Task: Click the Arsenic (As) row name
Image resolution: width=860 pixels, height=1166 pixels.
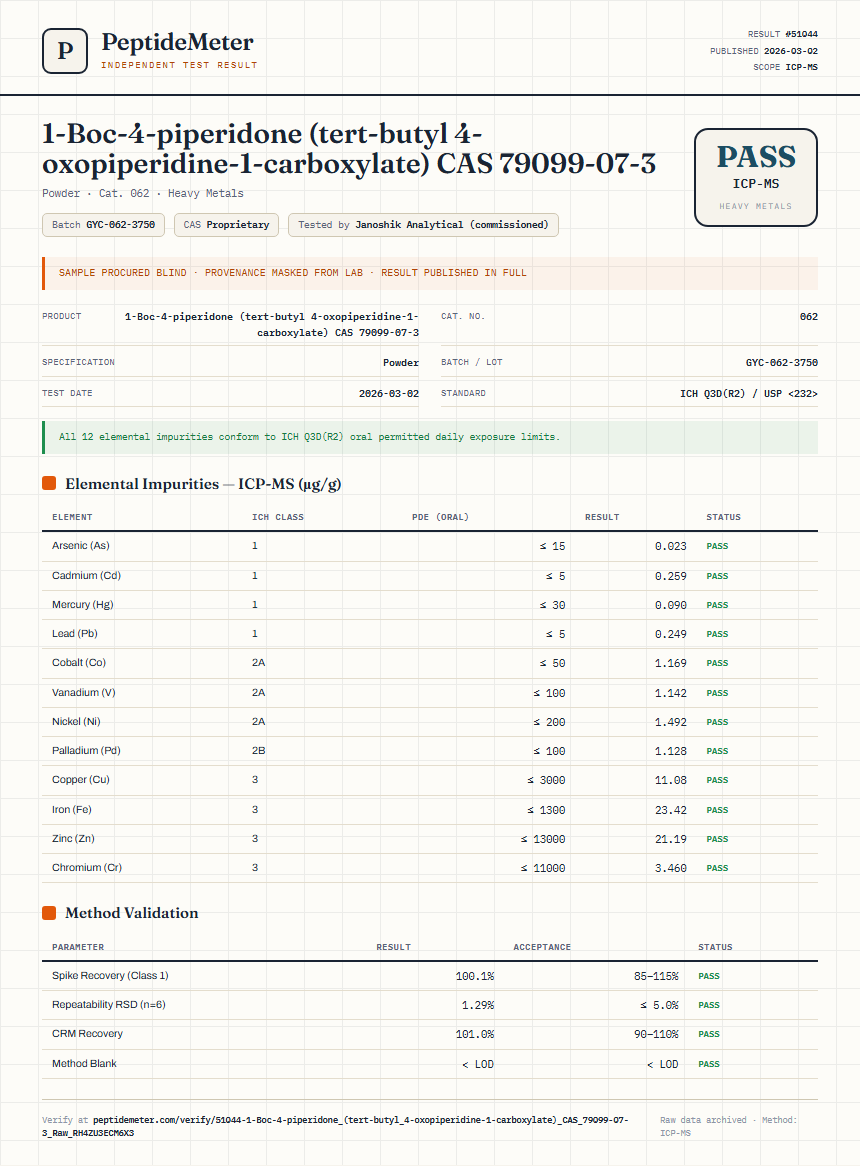Action: [81, 546]
